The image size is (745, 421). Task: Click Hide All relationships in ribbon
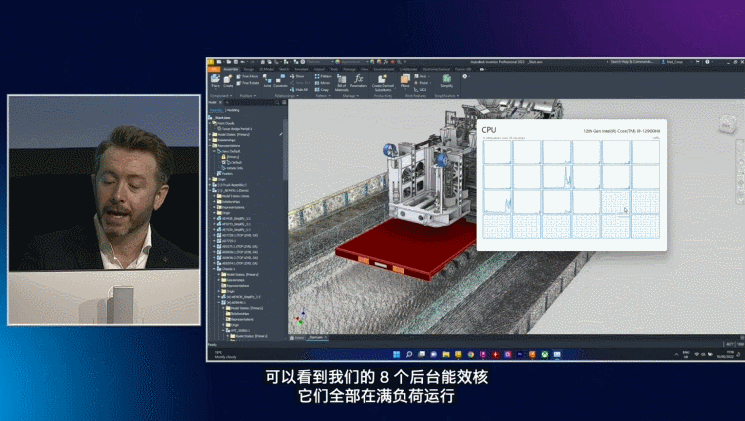[x=299, y=89]
